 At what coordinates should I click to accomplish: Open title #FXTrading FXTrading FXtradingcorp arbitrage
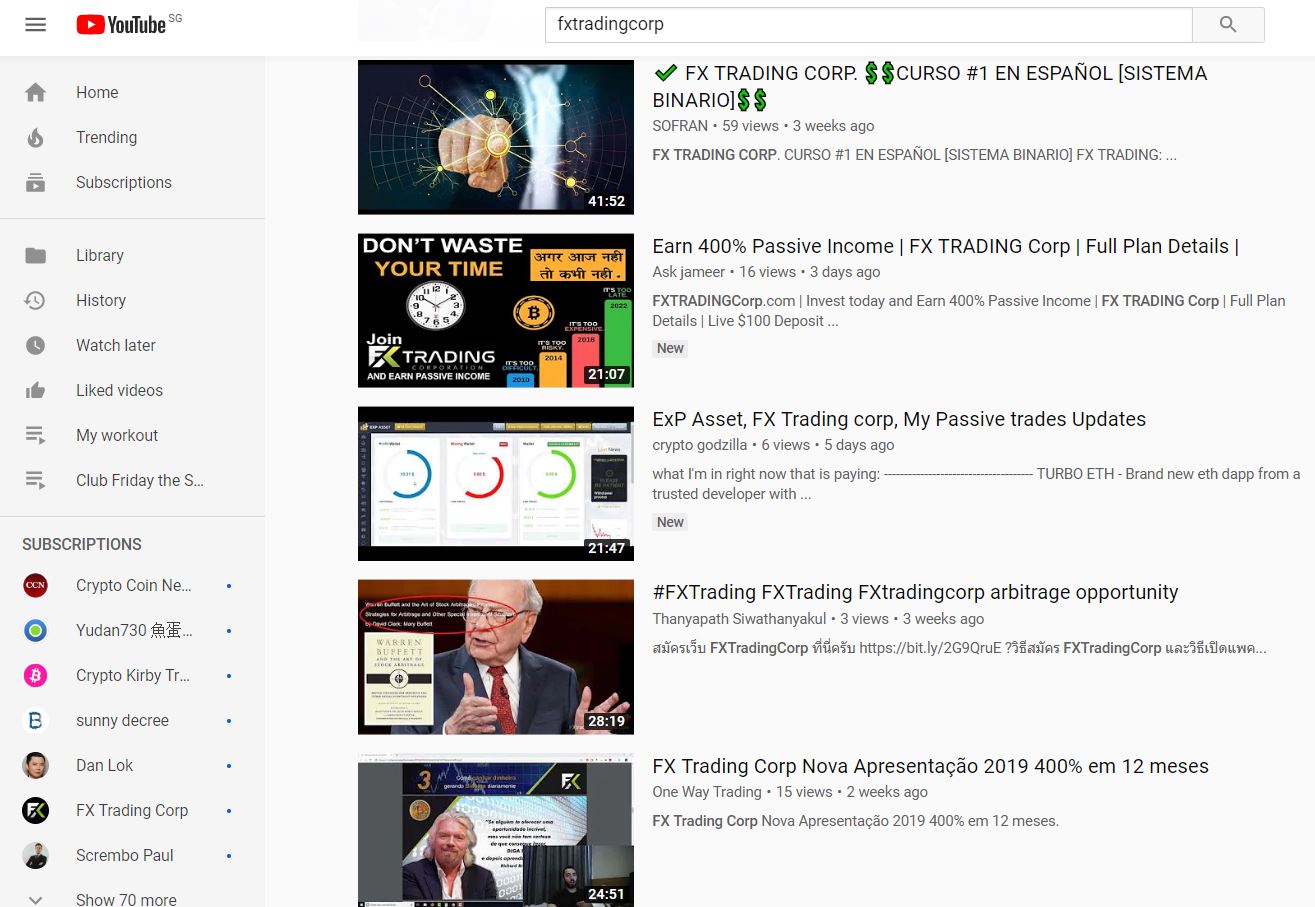(x=915, y=592)
